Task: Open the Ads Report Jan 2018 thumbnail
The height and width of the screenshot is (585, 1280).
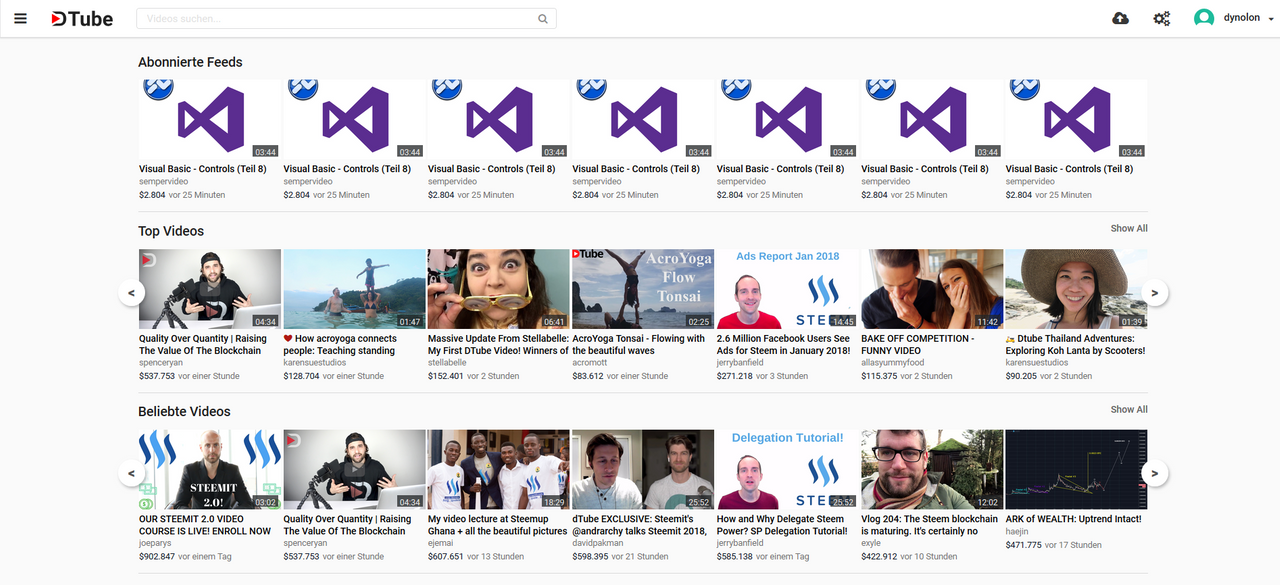Action: 787,289
